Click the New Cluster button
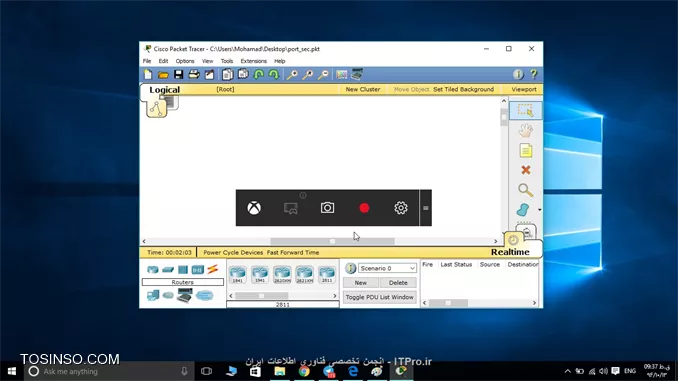The image size is (678, 381). tap(363, 89)
